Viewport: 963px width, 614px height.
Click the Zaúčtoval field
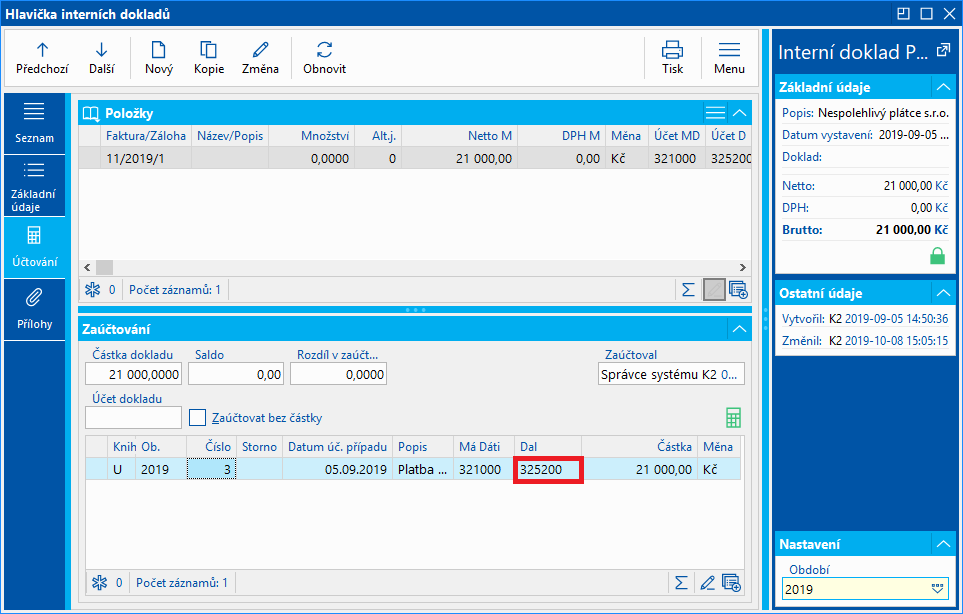point(671,374)
